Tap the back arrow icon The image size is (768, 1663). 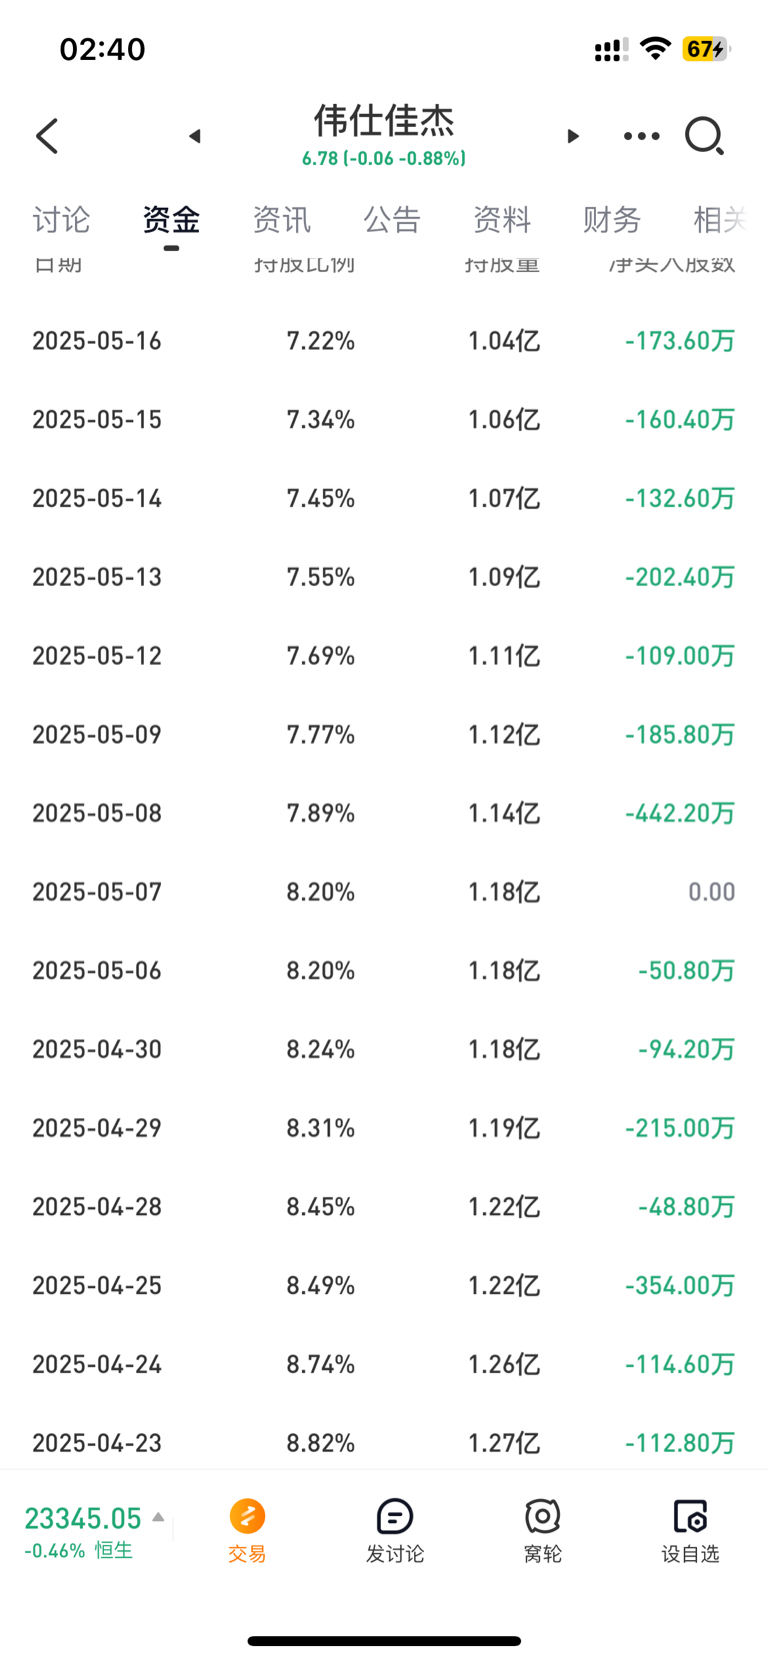click(47, 136)
